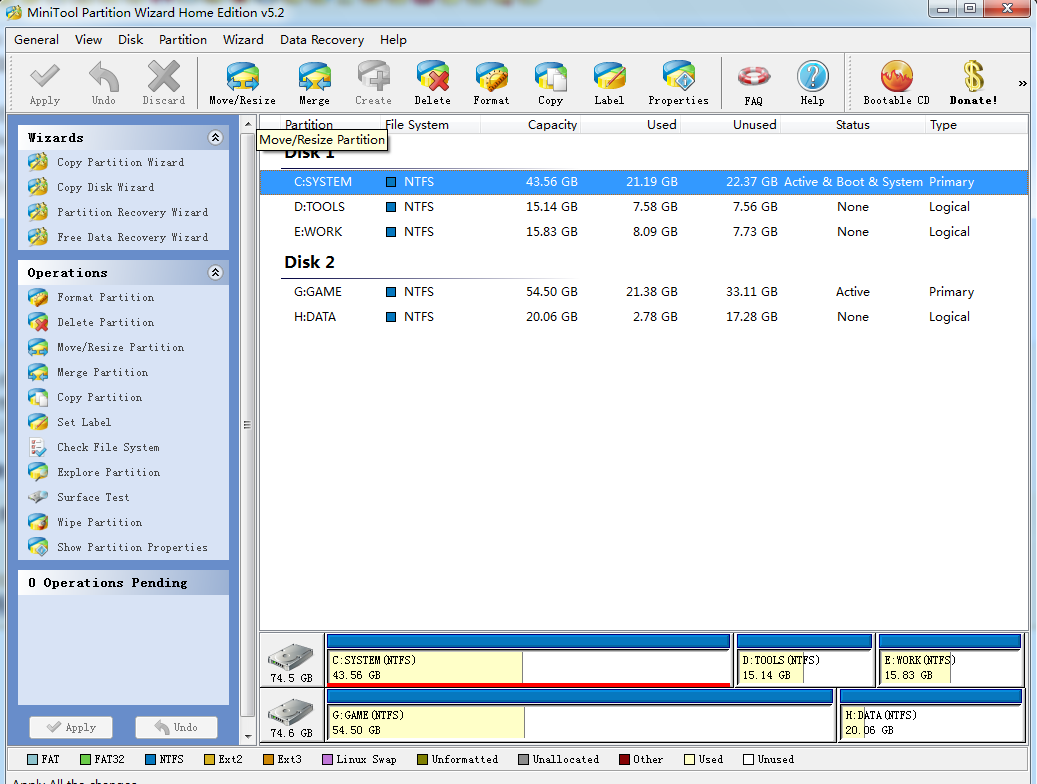
Task: Start the Partition Recovery Wizard
Action: [132, 212]
